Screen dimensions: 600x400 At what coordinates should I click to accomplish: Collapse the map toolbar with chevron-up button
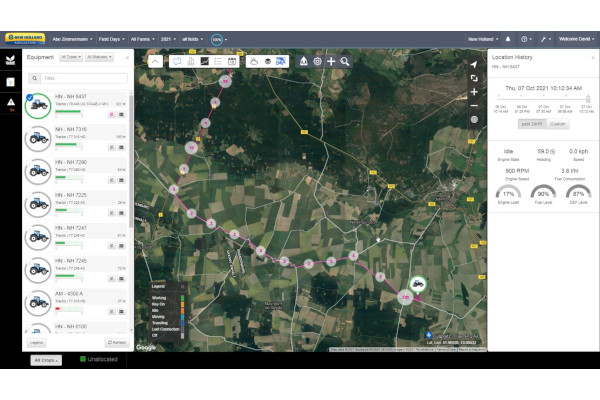[155, 61]
